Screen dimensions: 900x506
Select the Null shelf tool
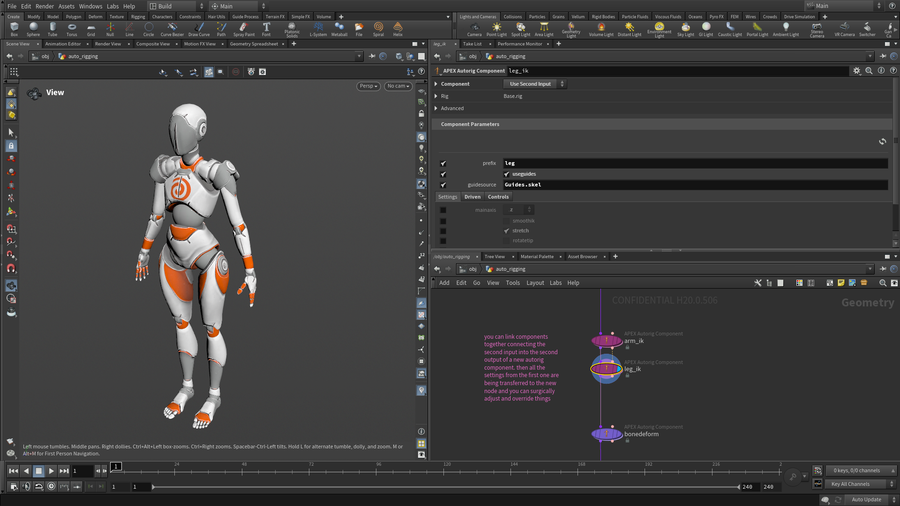tap(110, 29)
